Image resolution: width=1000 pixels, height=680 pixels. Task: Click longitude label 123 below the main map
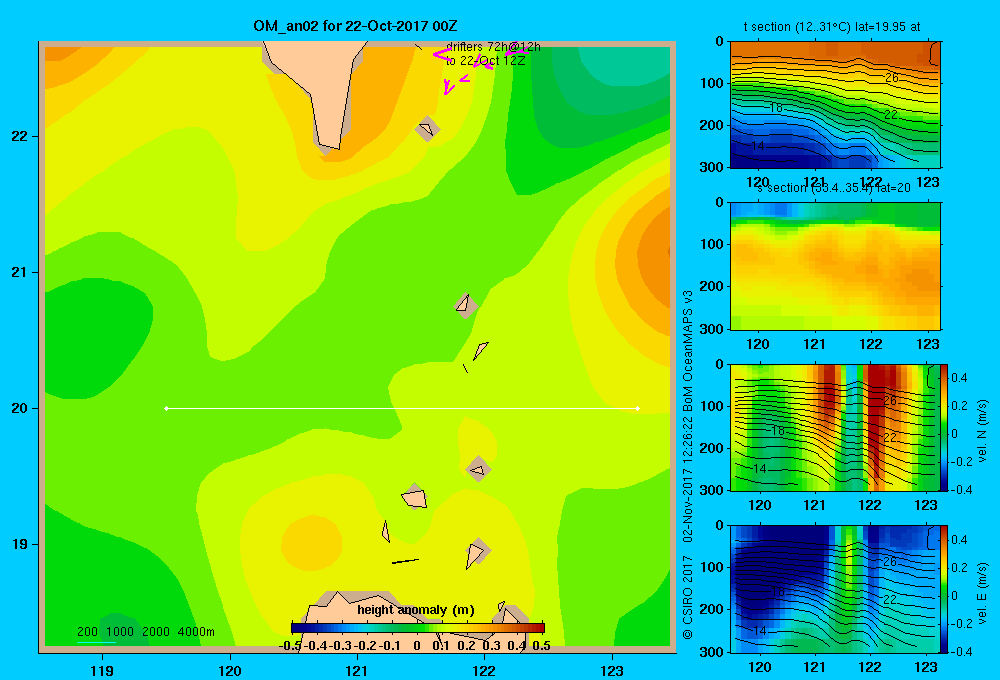tap(612, 670)
